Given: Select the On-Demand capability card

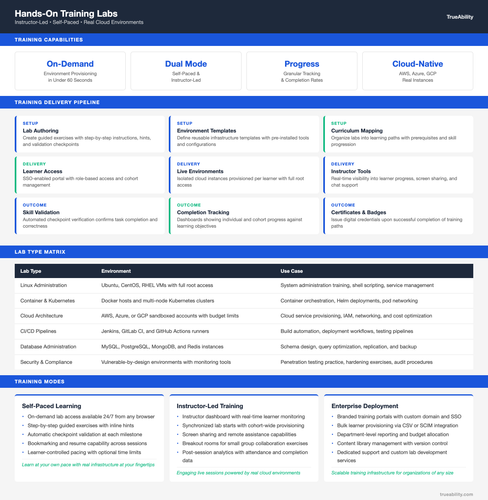Looking at the screenshot, I should pyautogui.click(x=70, y=71).
